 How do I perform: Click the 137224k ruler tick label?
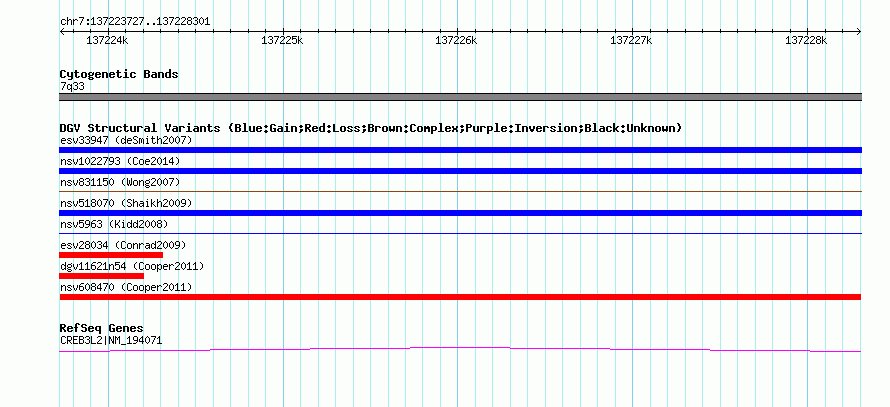pyautogui.click(x=107, y=40)
